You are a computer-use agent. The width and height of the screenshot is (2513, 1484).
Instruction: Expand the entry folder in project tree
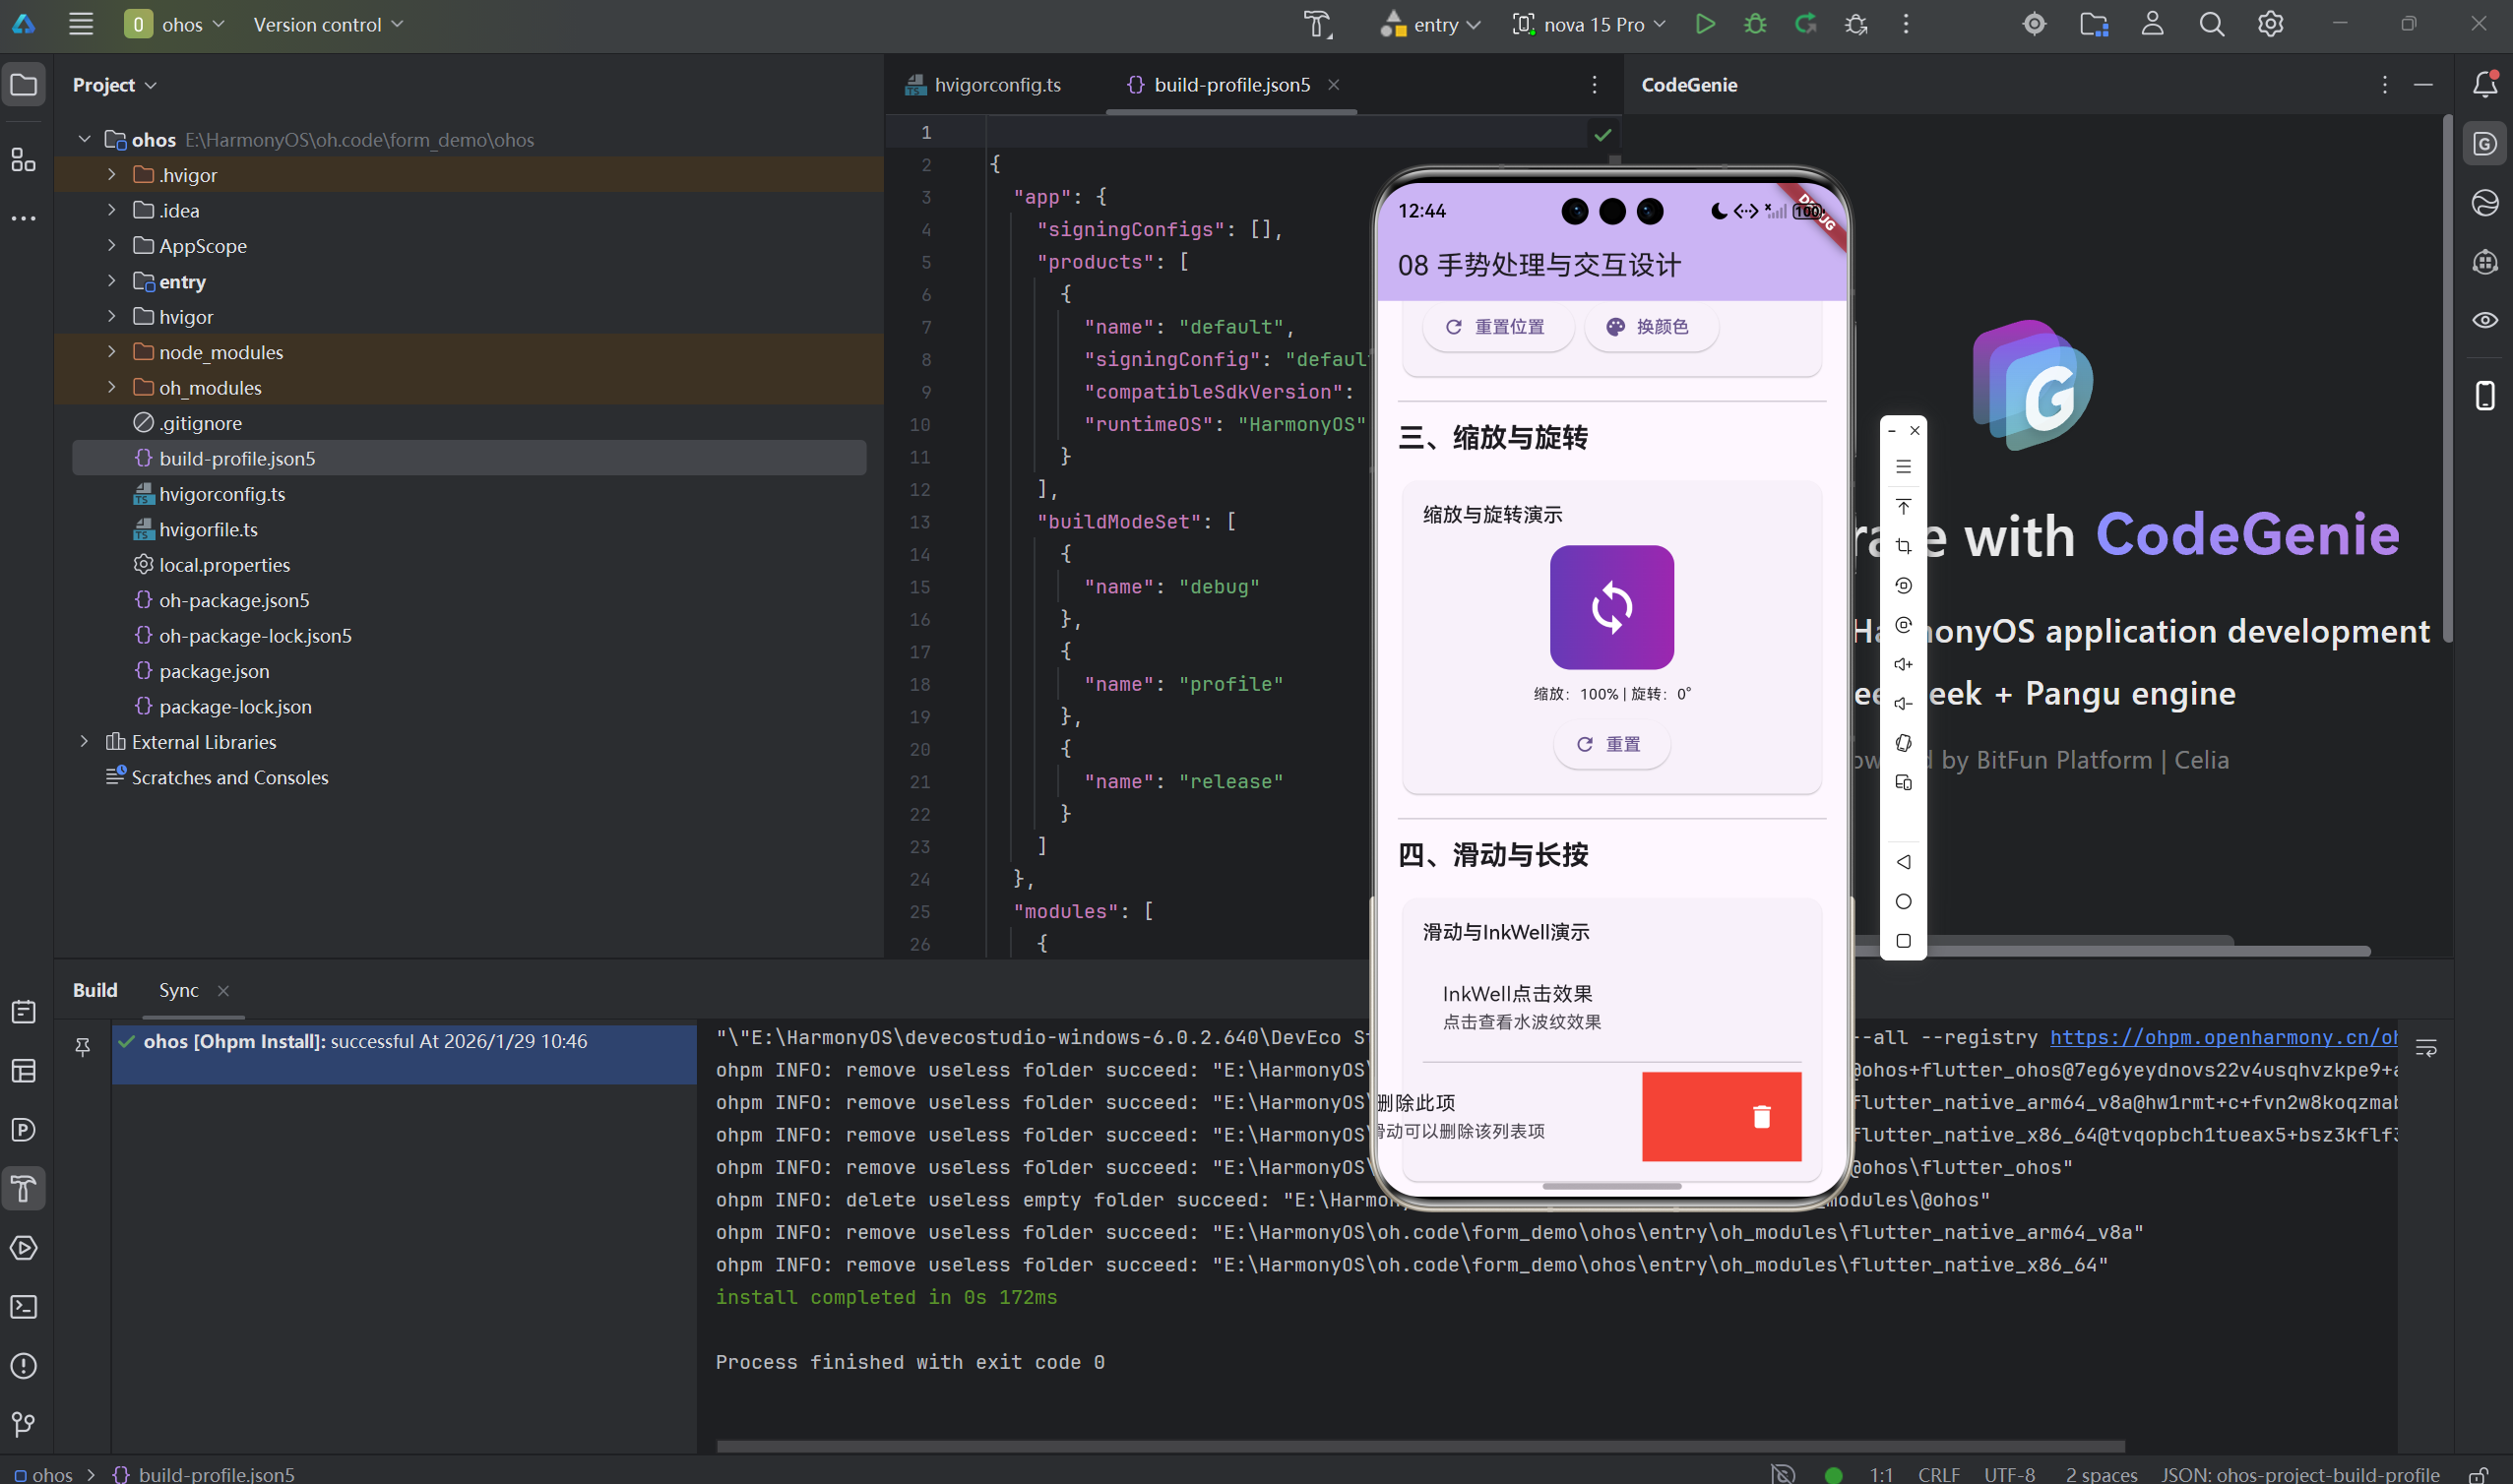(112, 282)
